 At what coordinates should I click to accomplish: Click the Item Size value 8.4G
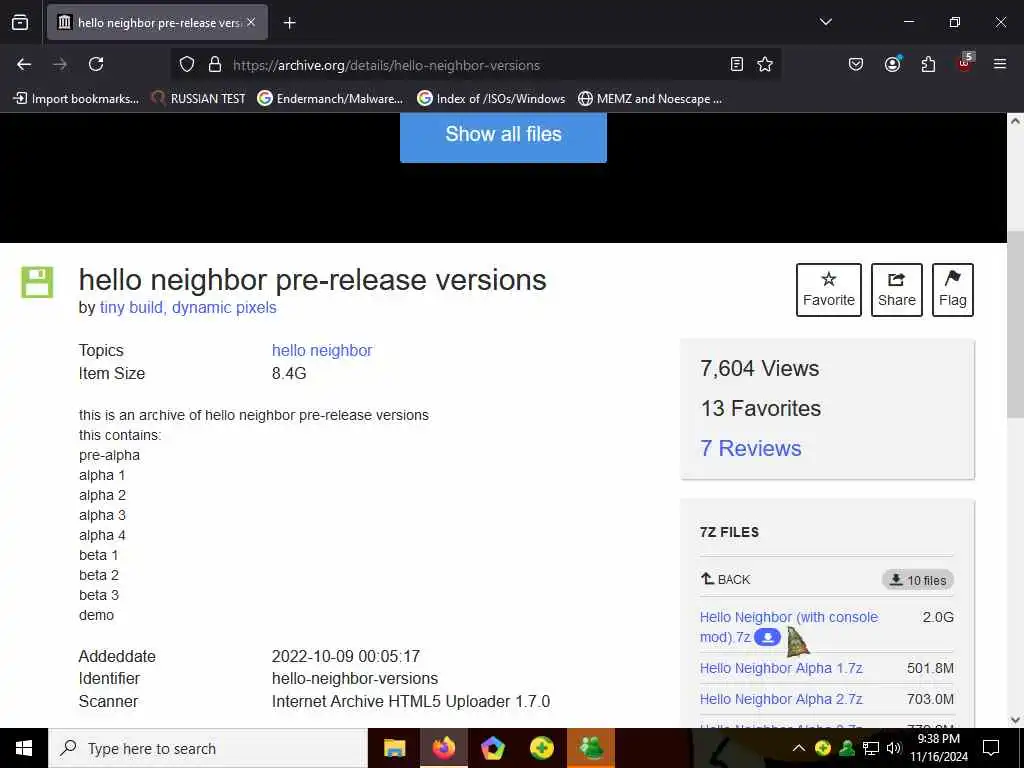289,374
